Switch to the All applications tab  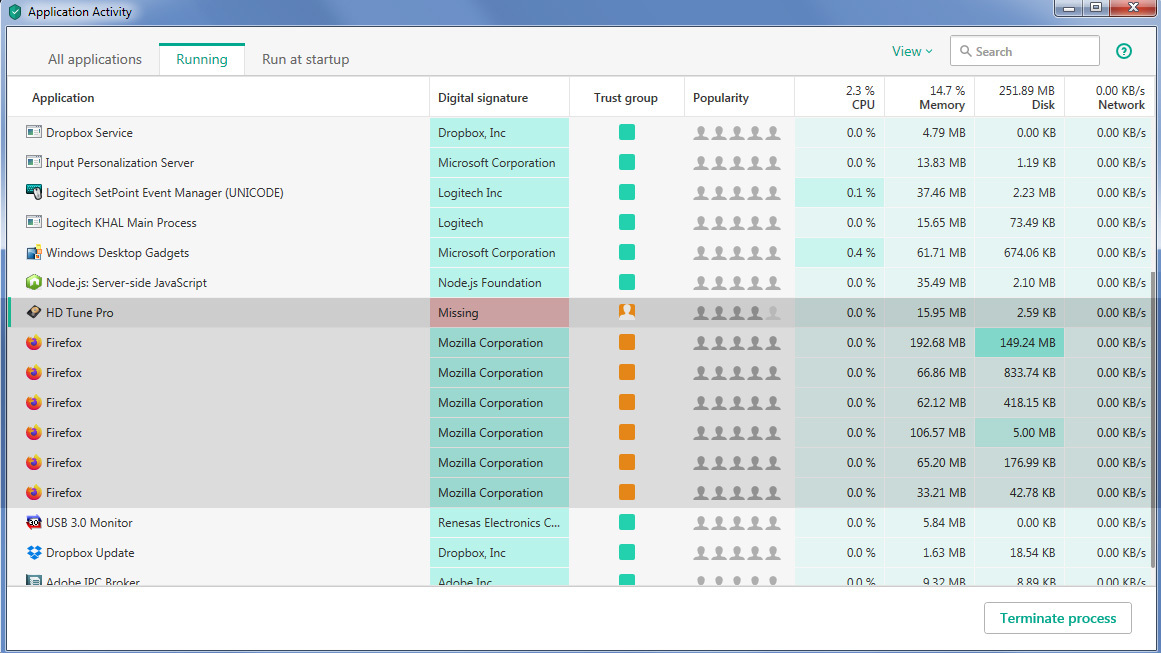(x=95, y=59)
